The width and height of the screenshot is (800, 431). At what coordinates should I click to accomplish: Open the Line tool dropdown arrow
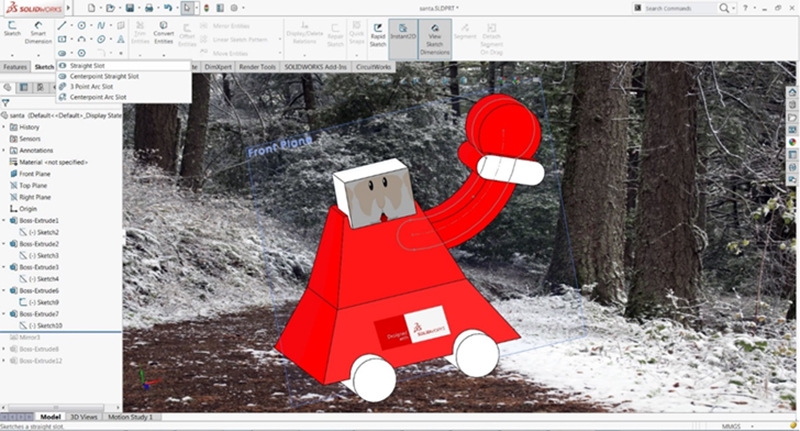tap(71, 26)
